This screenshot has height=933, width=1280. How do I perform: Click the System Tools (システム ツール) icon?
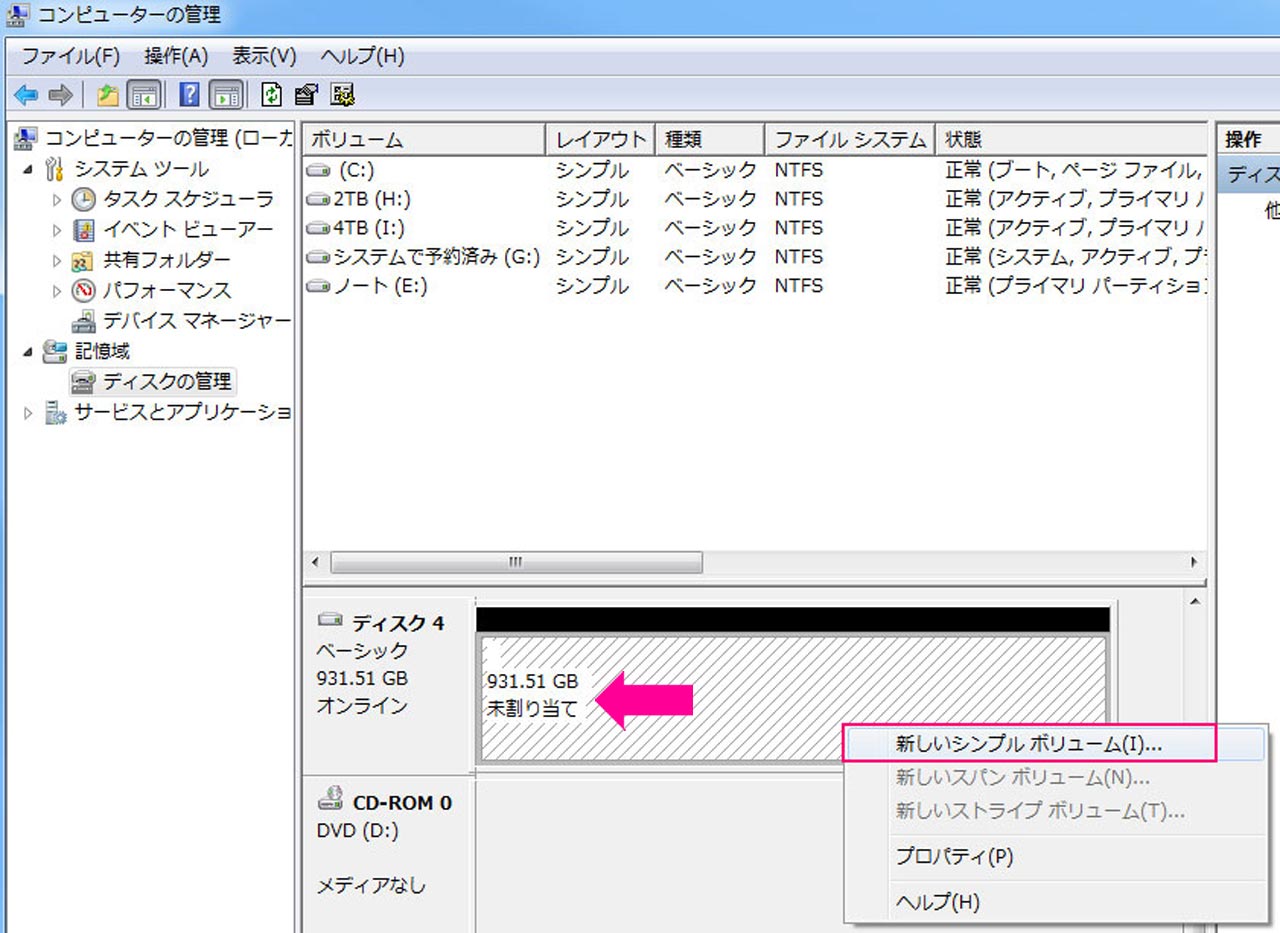pos(55,169)
